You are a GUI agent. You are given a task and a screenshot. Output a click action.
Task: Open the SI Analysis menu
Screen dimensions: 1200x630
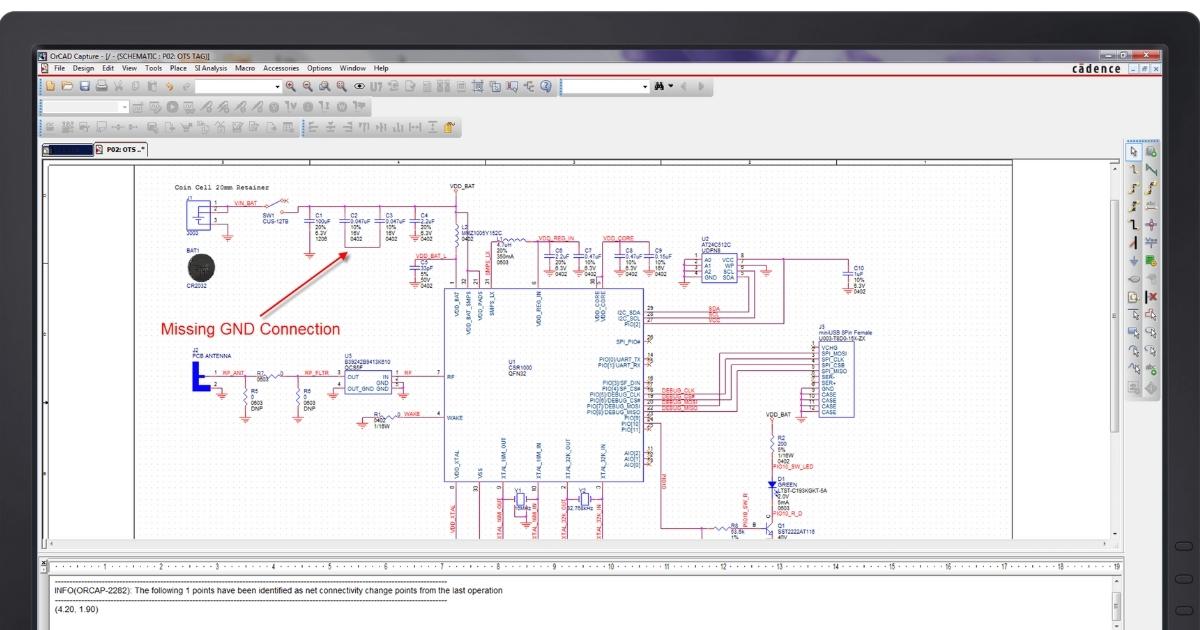point(211,68)
